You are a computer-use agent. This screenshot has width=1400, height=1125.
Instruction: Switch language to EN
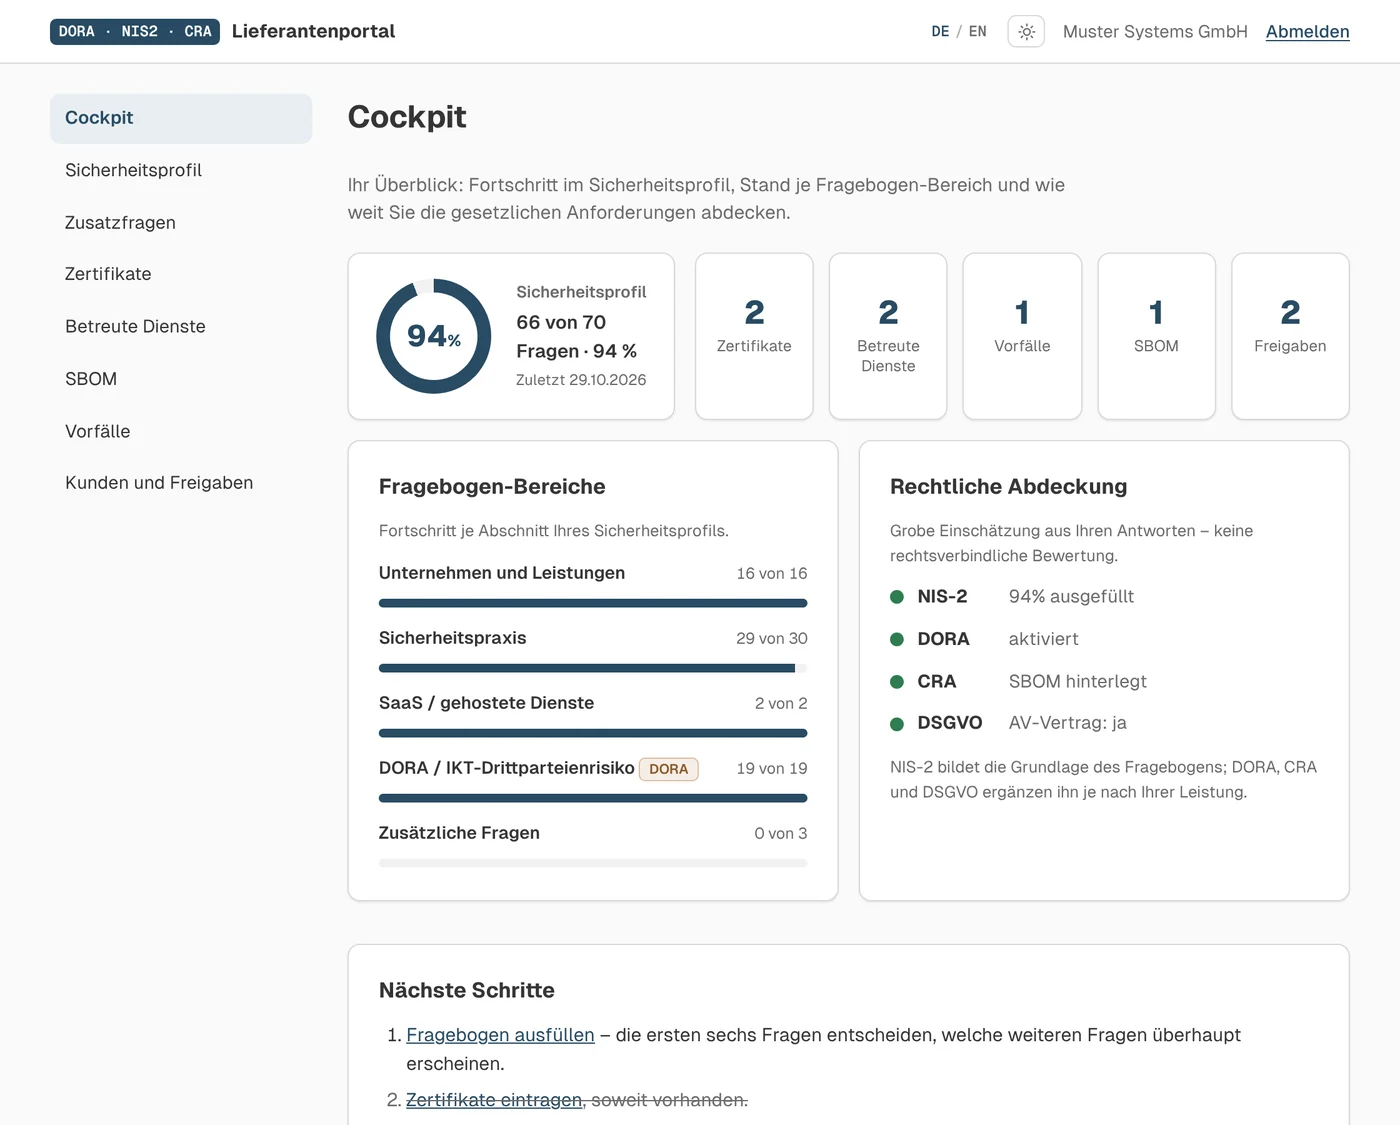tap(977, 32)
